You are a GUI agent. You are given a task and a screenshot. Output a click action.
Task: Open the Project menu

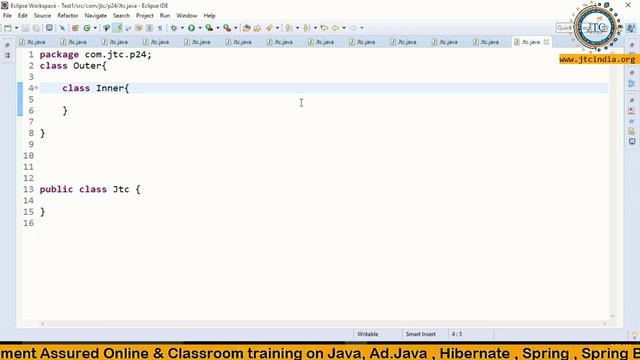(x=144, y=16)
